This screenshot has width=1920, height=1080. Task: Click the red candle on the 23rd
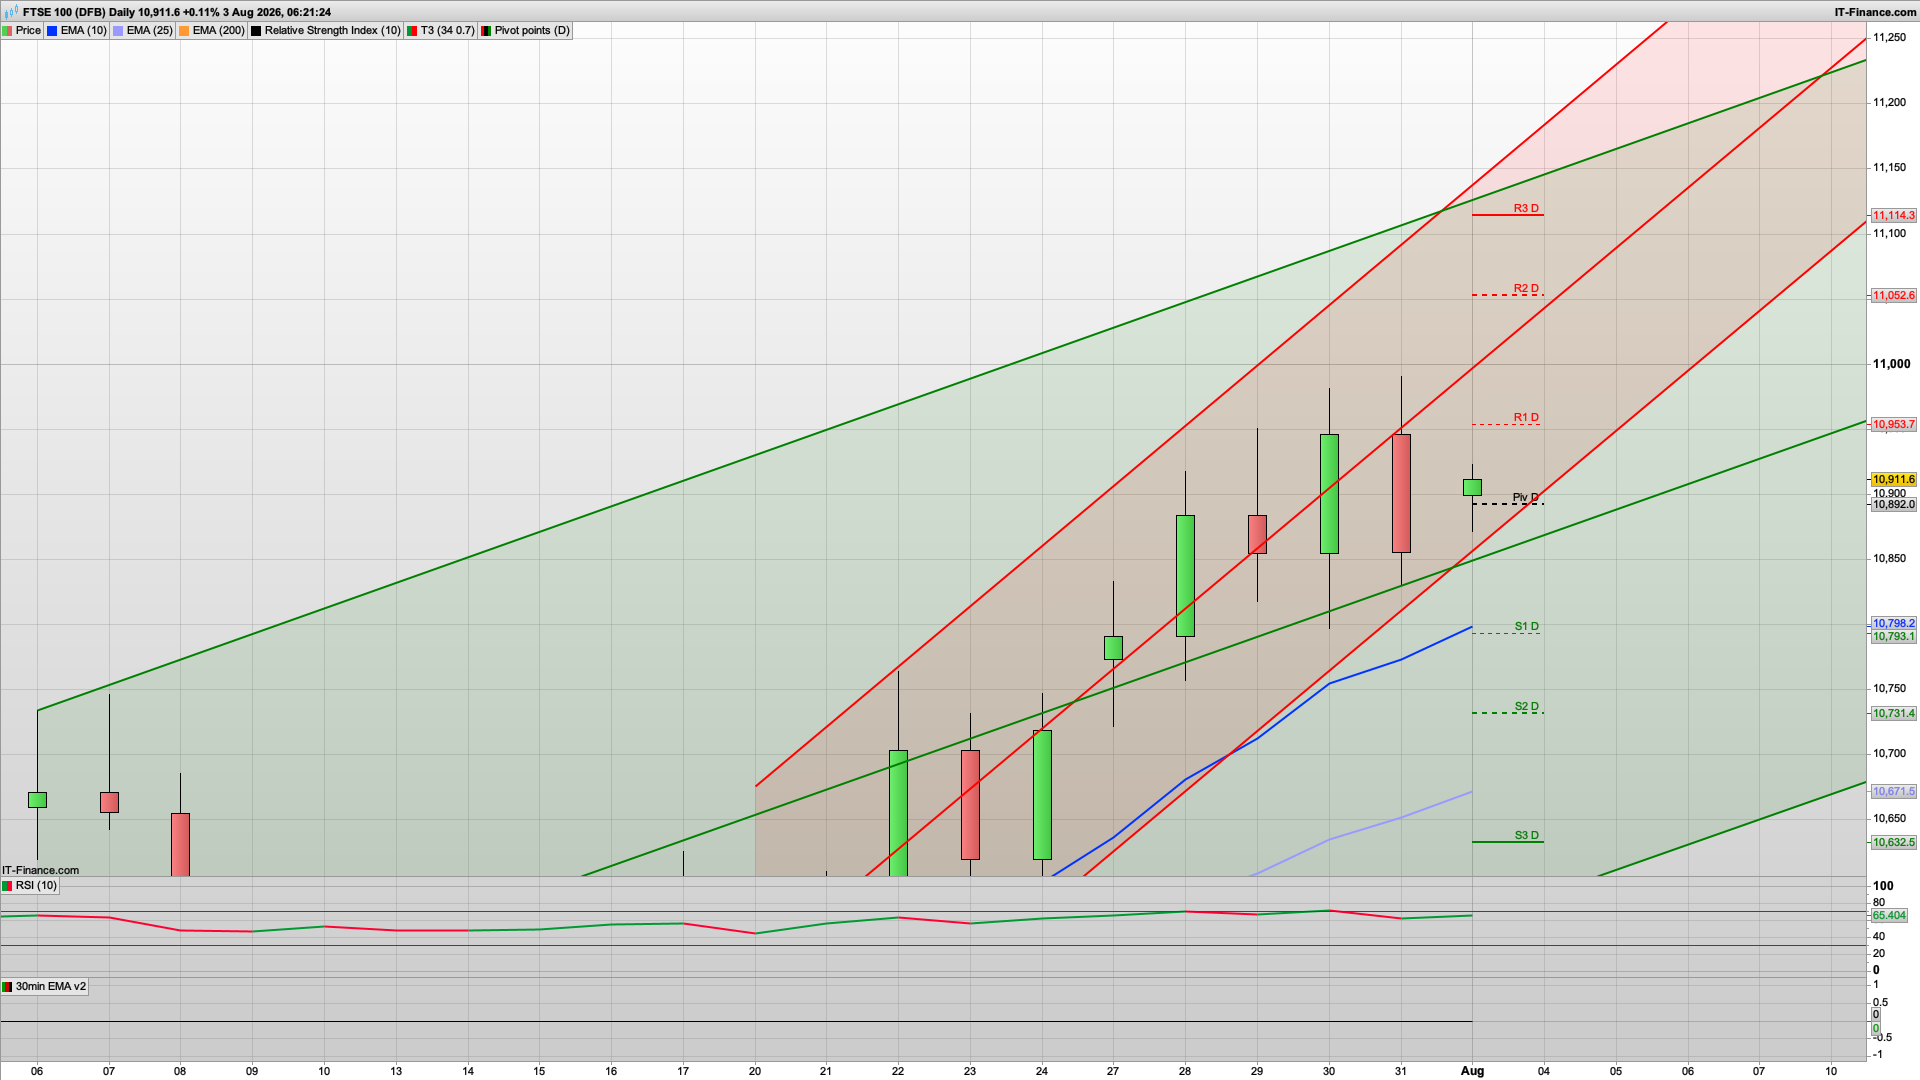(x=970, y=805)
